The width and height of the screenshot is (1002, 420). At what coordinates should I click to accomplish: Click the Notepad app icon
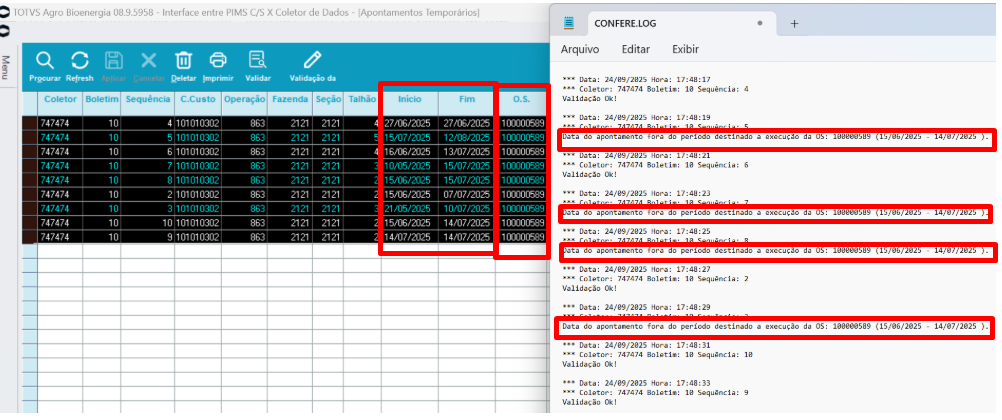(x=568, y=23)
